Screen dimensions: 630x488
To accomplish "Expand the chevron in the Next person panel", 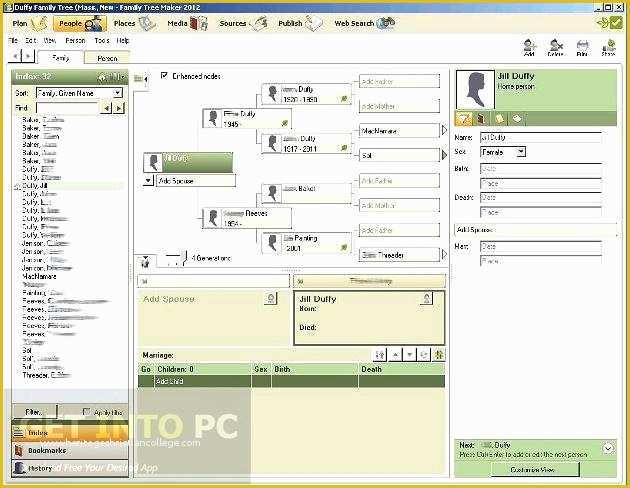I will coord(608,448).
